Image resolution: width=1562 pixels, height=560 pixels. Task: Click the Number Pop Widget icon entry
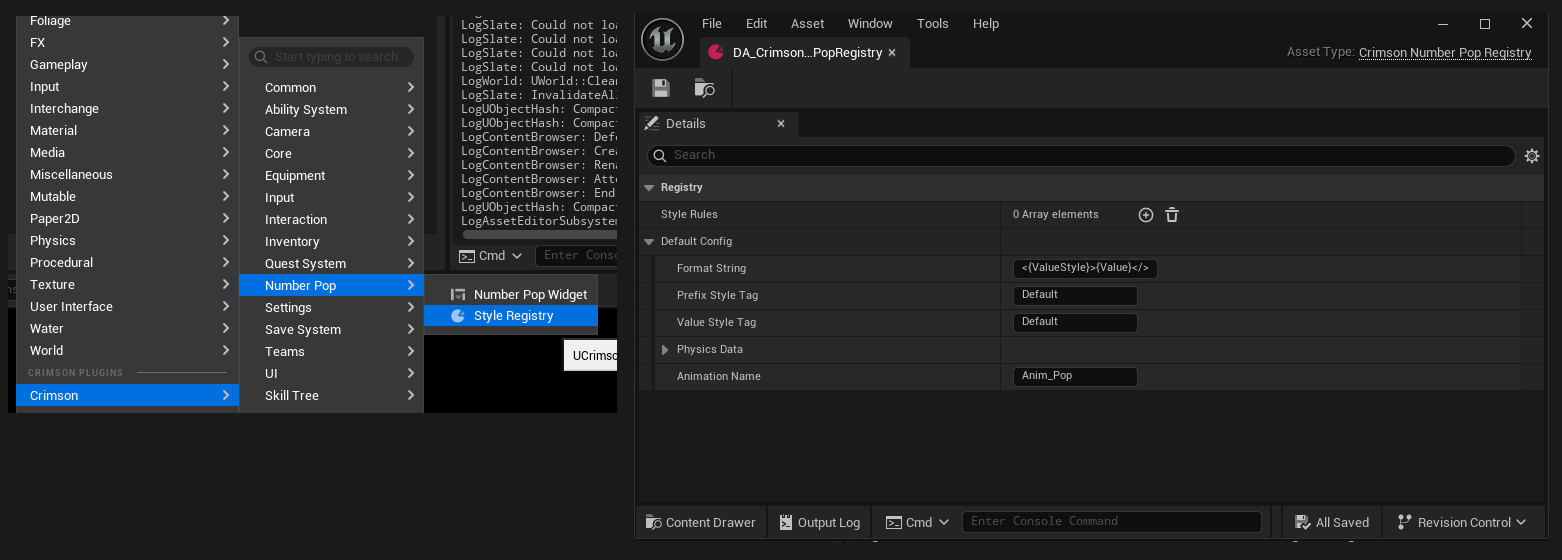(511, 294)
